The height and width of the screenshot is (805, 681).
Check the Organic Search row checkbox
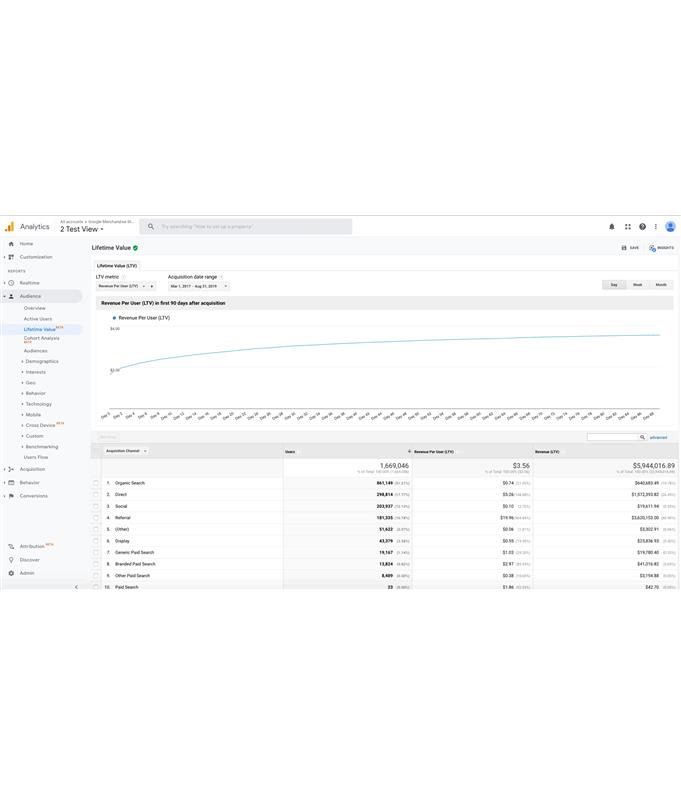[x=96, y=483]
